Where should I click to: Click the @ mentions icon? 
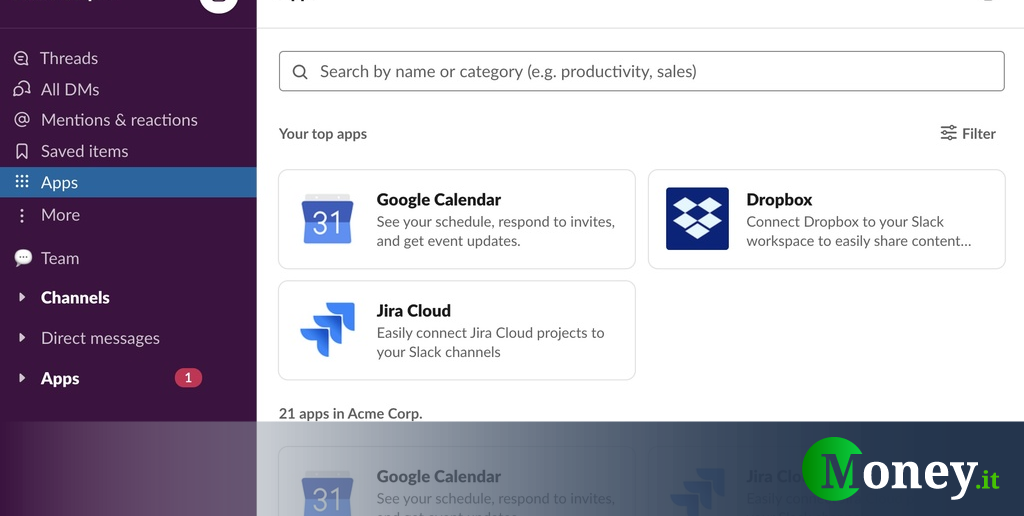pyautogui.click(x=22, y=120)
